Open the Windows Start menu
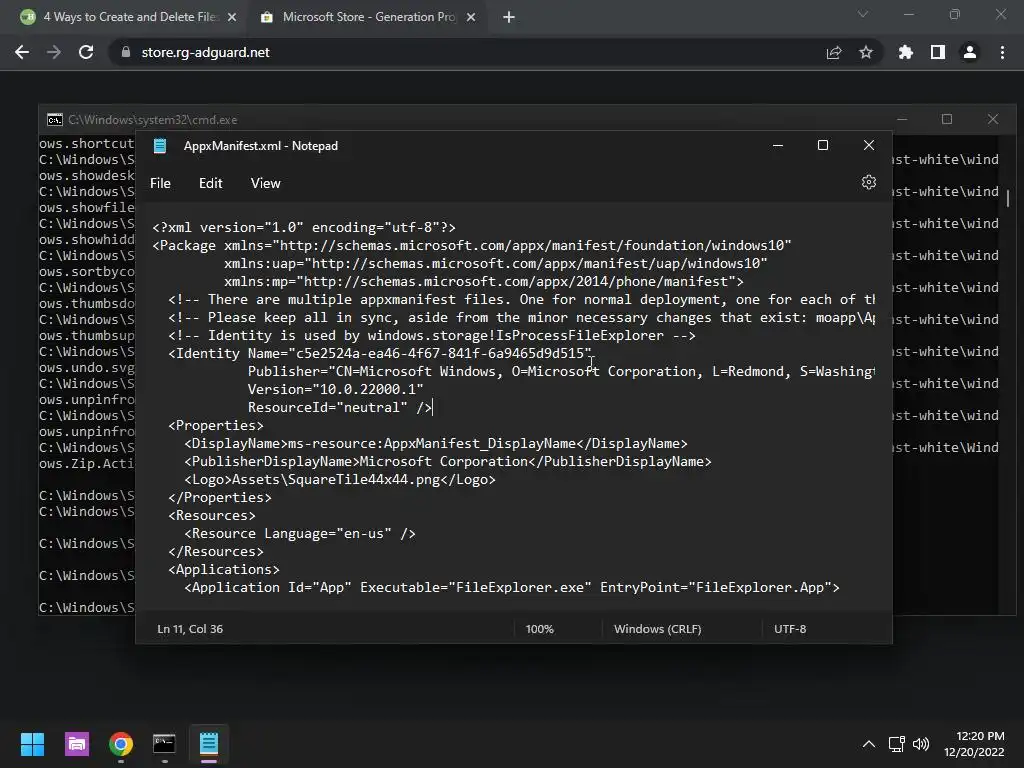Image resolution: width=1024 pixels, height=768 pixels. [x=32, y=744]
